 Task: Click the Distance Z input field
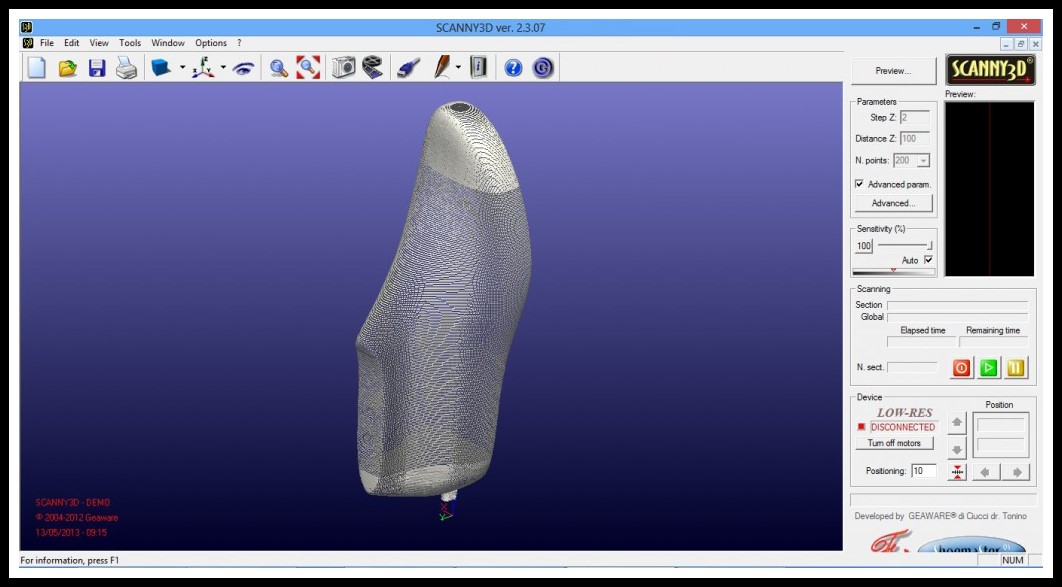click(914, 139)
